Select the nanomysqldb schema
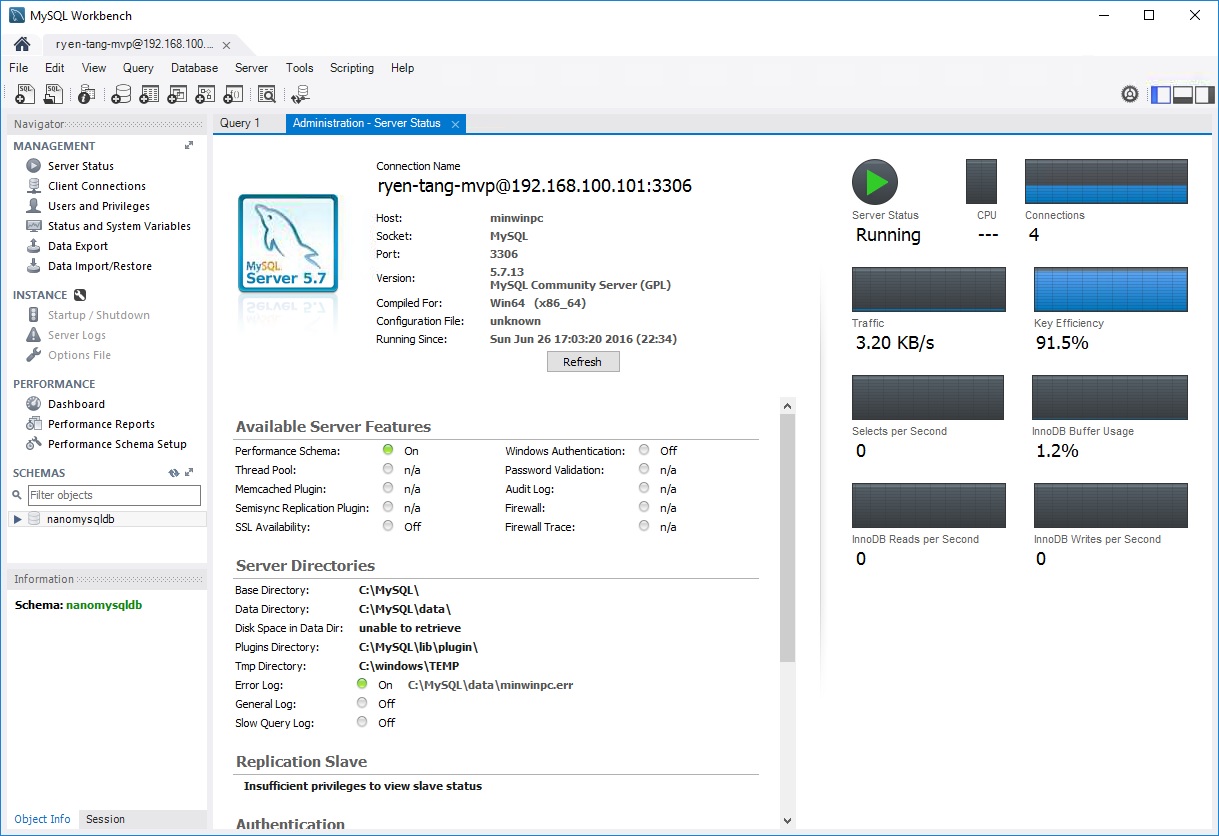 (x=80, y=519)
